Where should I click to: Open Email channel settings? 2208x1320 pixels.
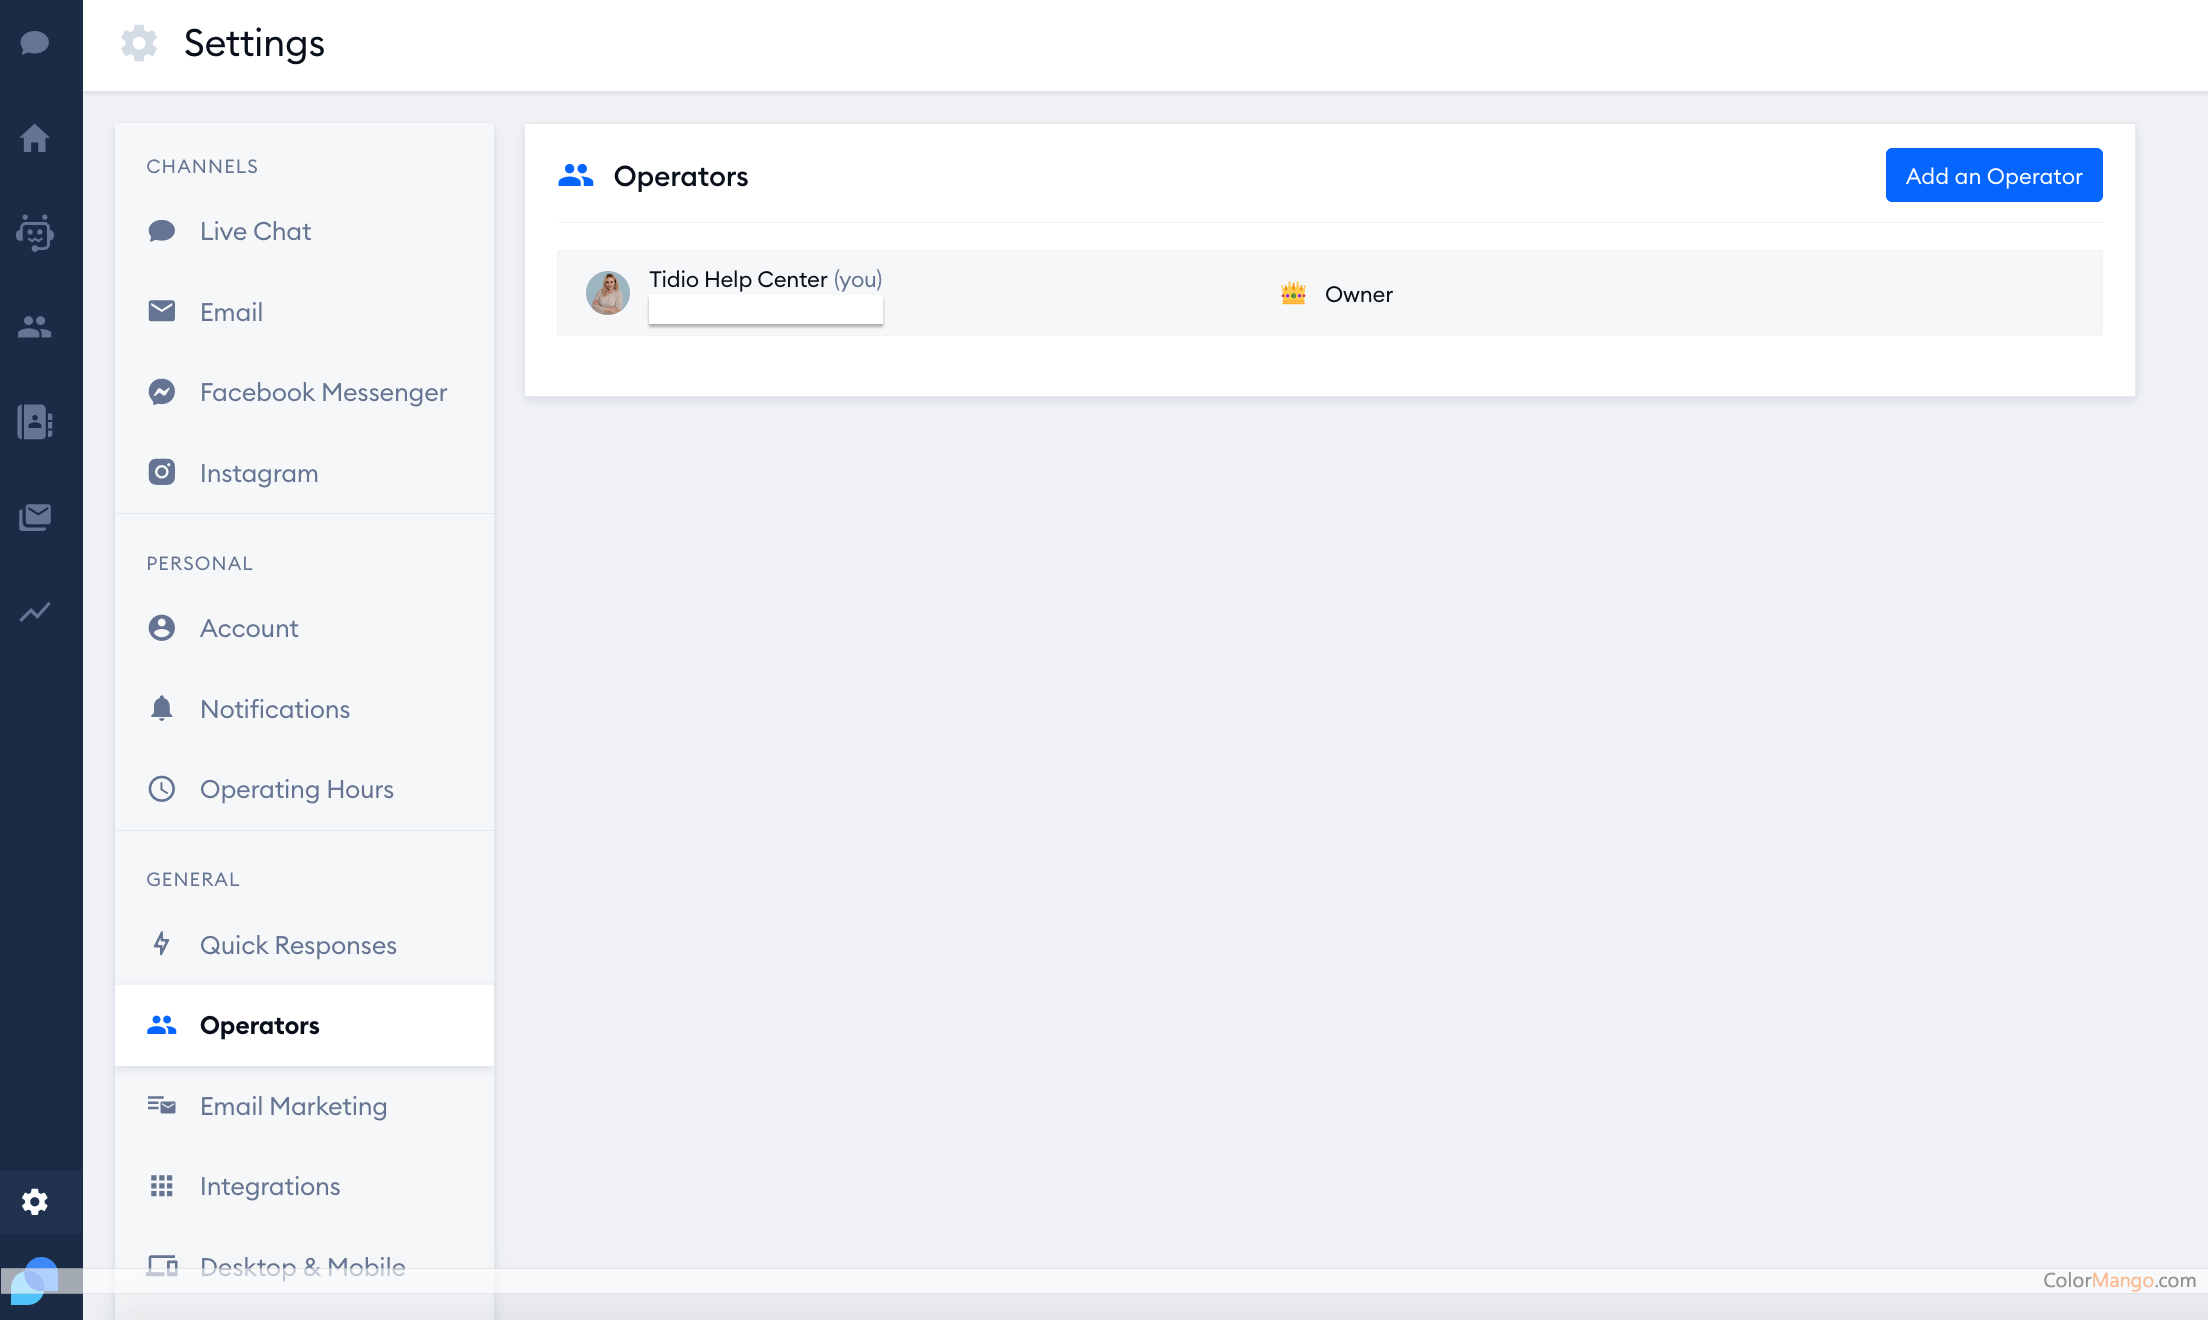coord(231,312)
